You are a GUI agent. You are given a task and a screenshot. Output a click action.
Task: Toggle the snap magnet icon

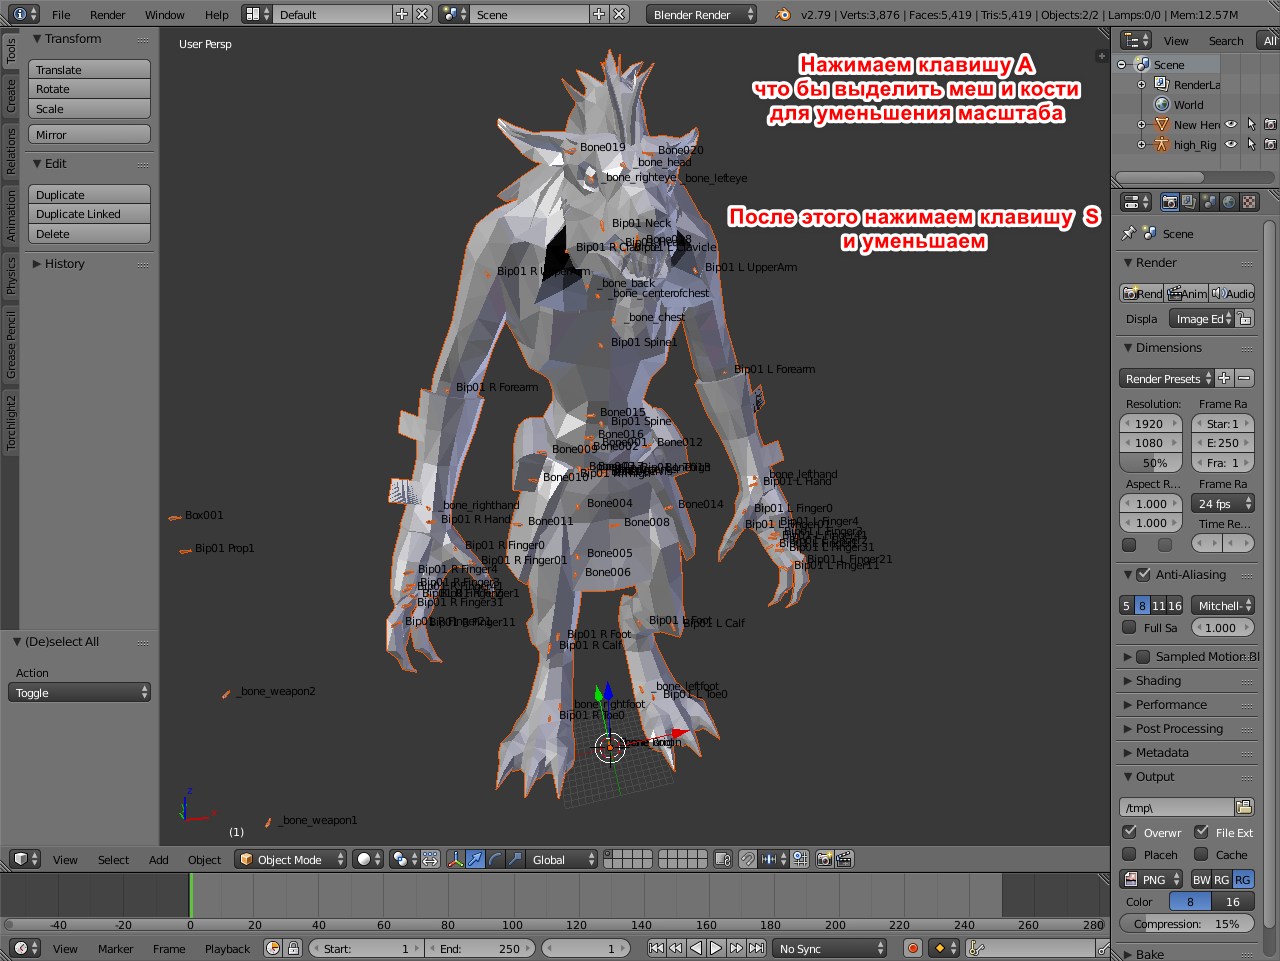[747, 859]
